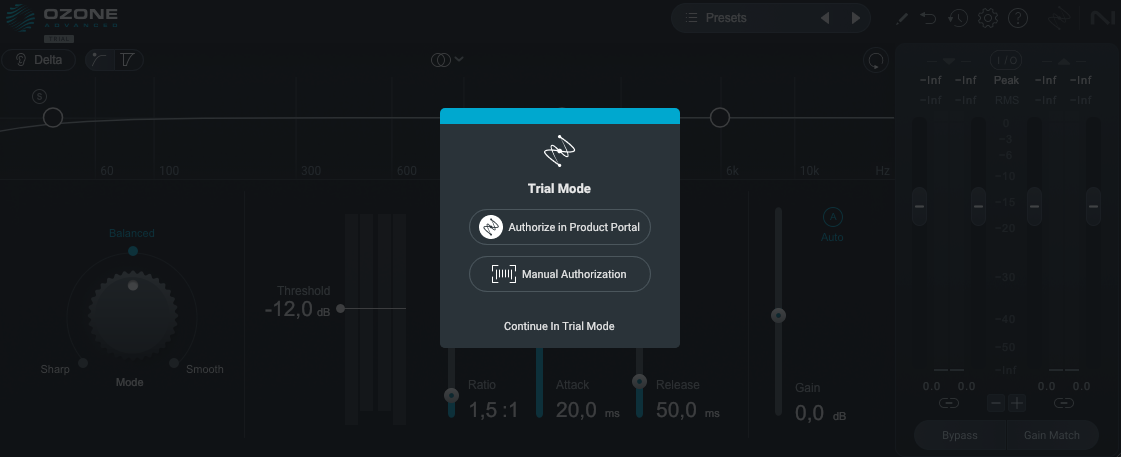Click the Auto label text
Screen dimensions: 1121x457
pyautogui.click(x=832, y=237)
